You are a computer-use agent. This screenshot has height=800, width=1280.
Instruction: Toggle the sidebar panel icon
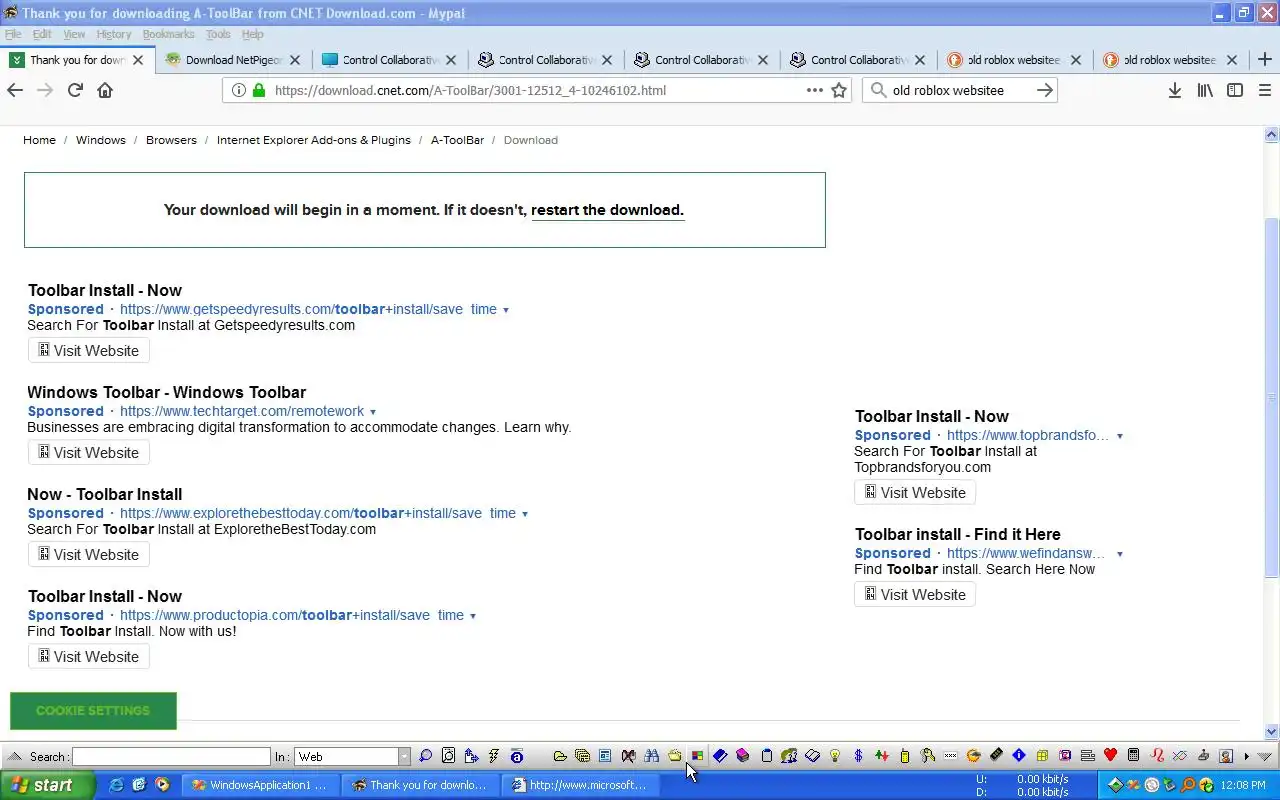pos(1235,90)
